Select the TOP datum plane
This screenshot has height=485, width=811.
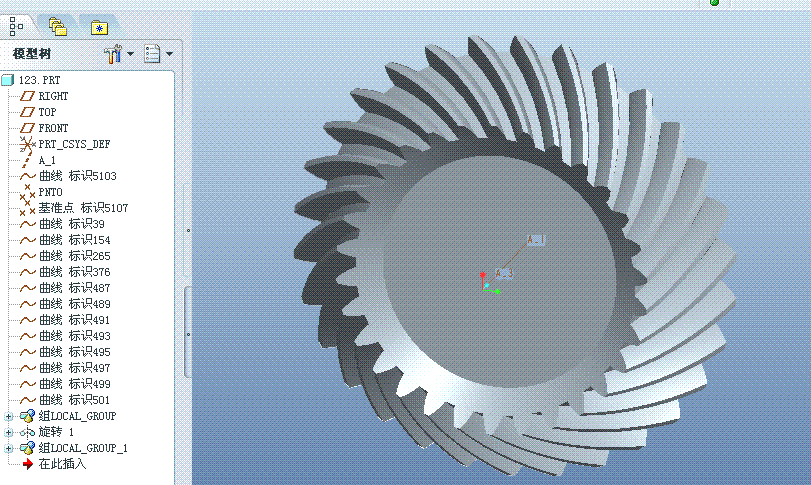click(47, 112)
